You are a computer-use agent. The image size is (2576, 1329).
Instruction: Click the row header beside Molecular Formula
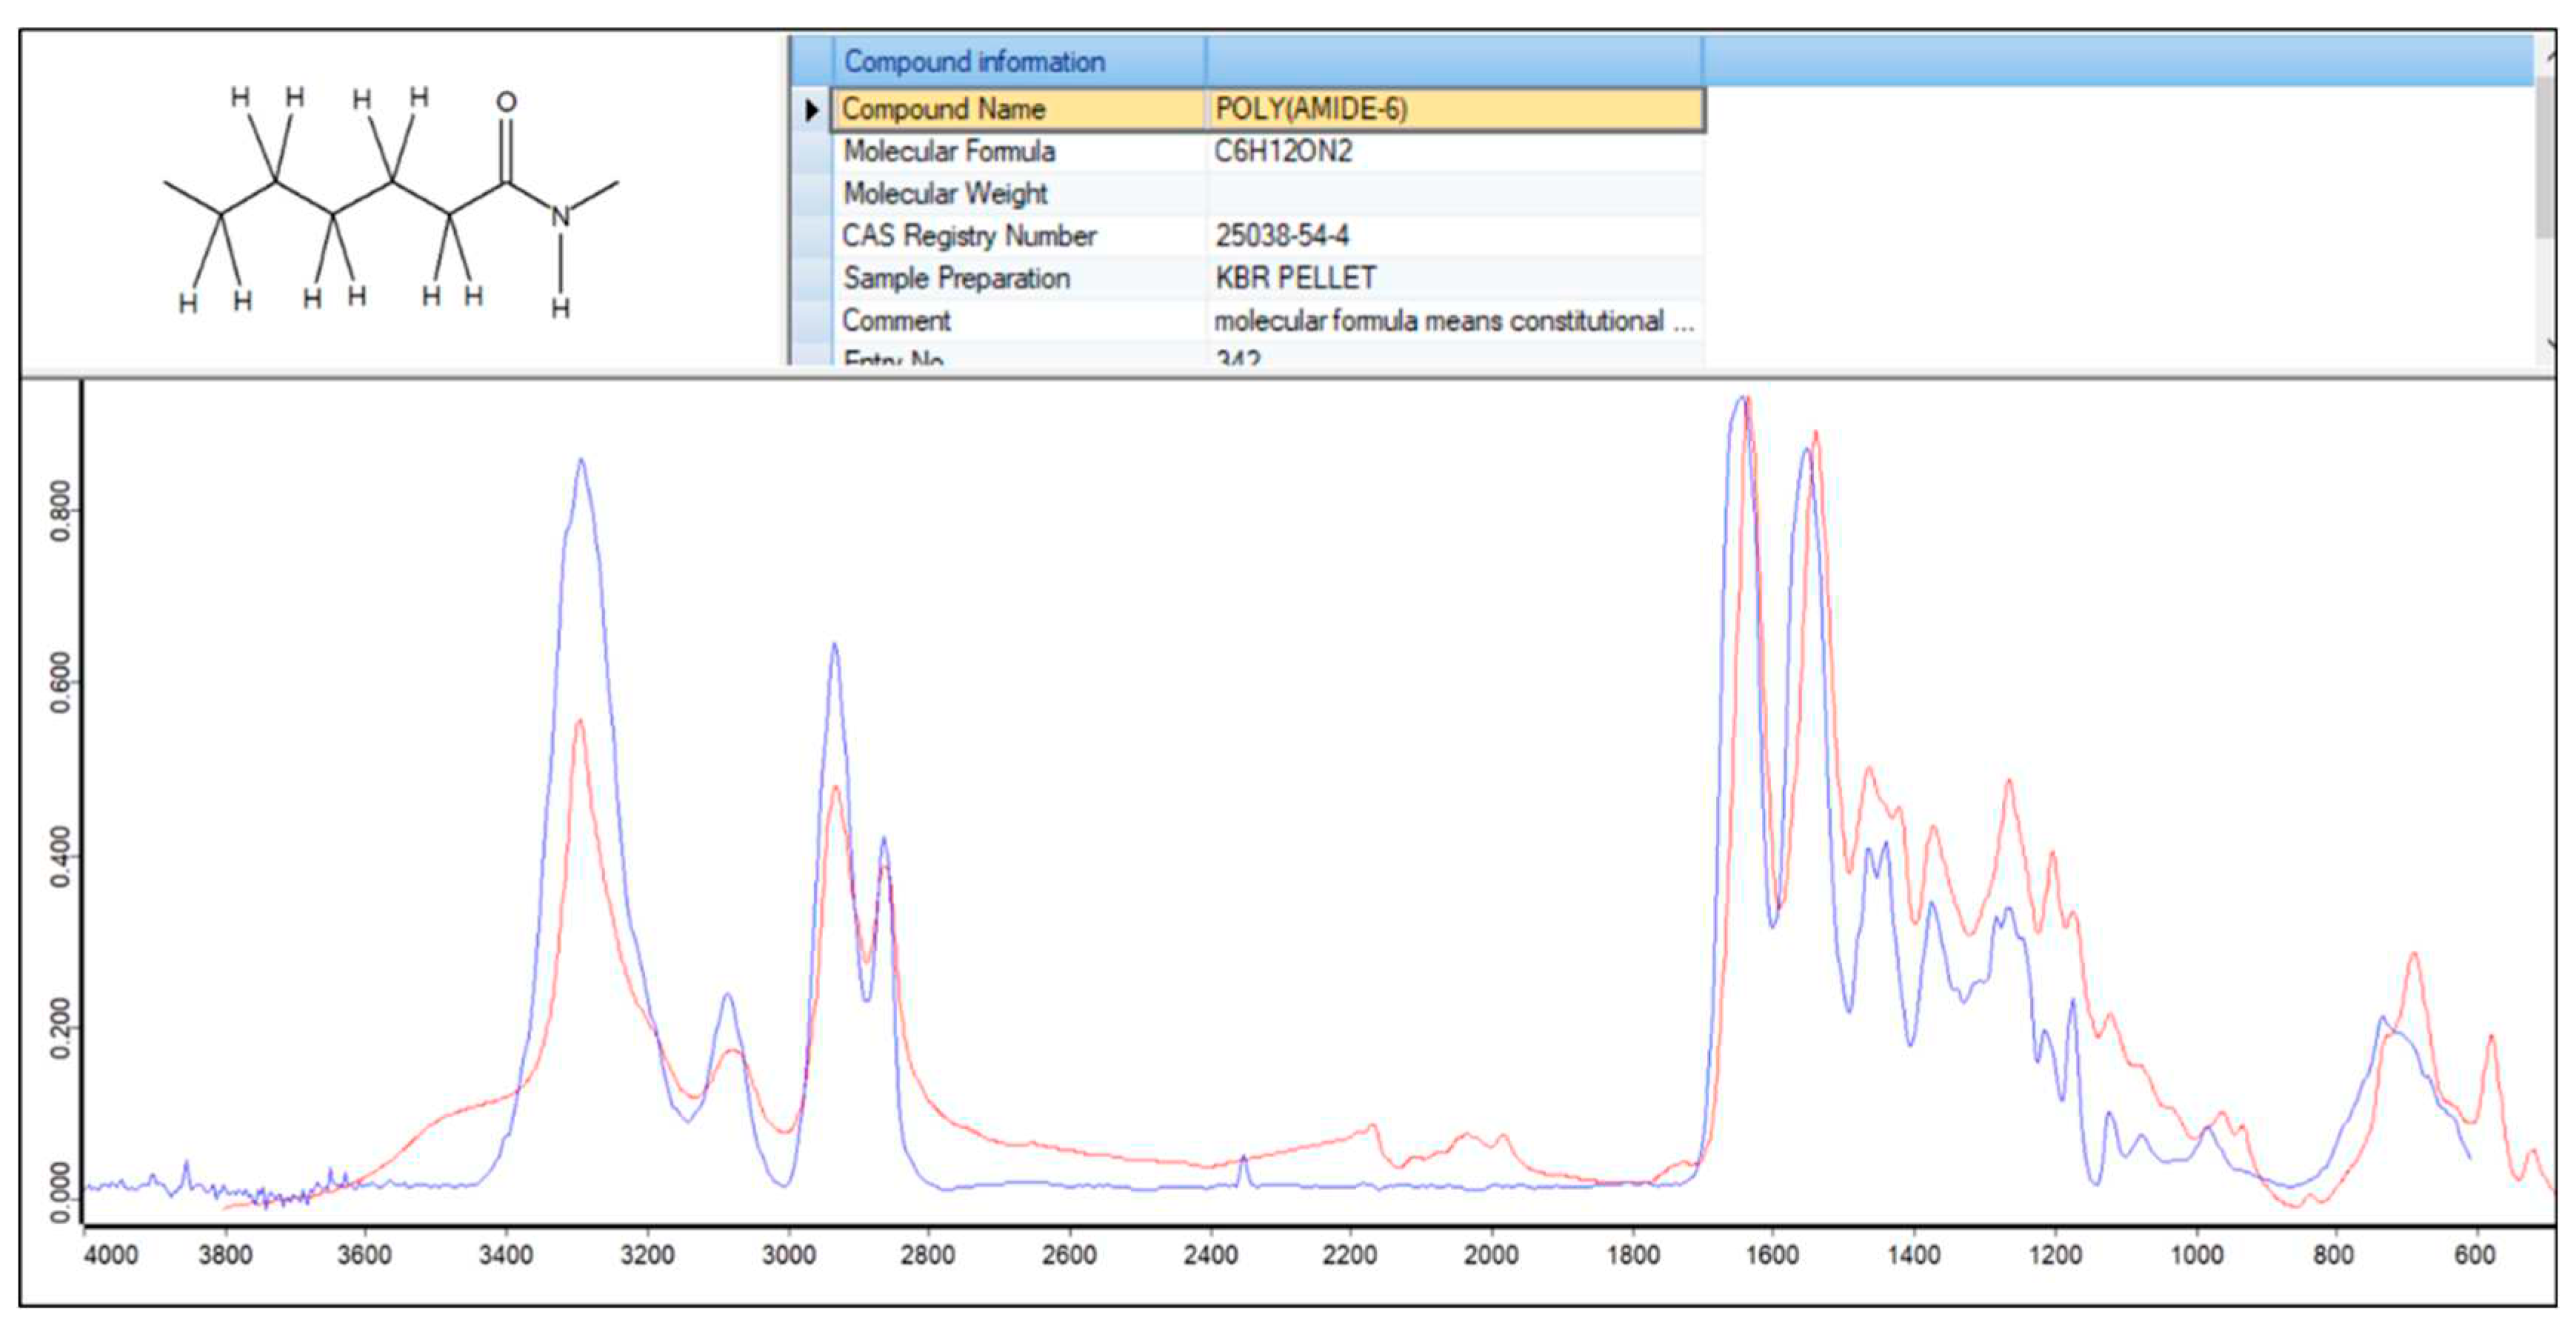pos(811,152)
